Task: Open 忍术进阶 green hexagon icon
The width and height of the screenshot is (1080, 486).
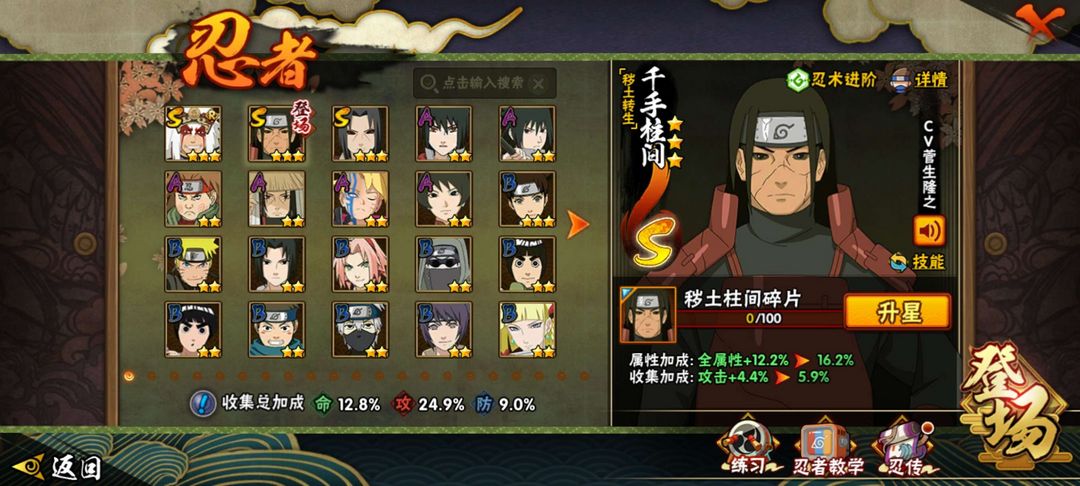Action: [798, 81]
